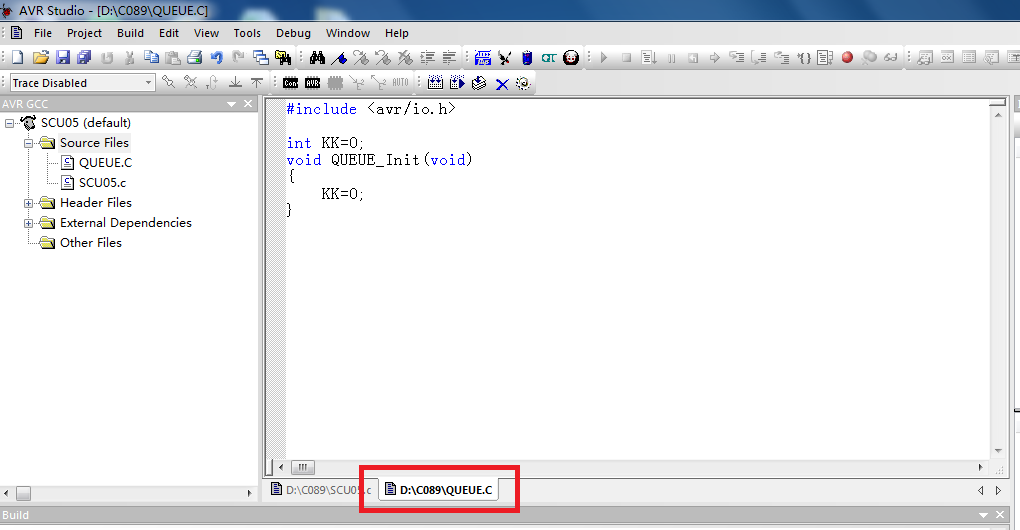Screen dimensions: 1020x530
Task: Click the KK=0; line inside function
Action: [x=342, y=194]
